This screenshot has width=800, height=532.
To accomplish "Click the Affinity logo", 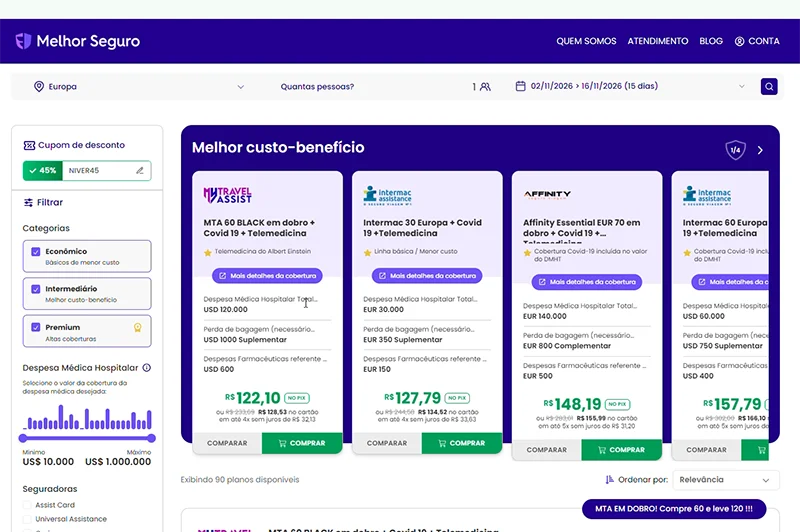I will pos(547,194).
